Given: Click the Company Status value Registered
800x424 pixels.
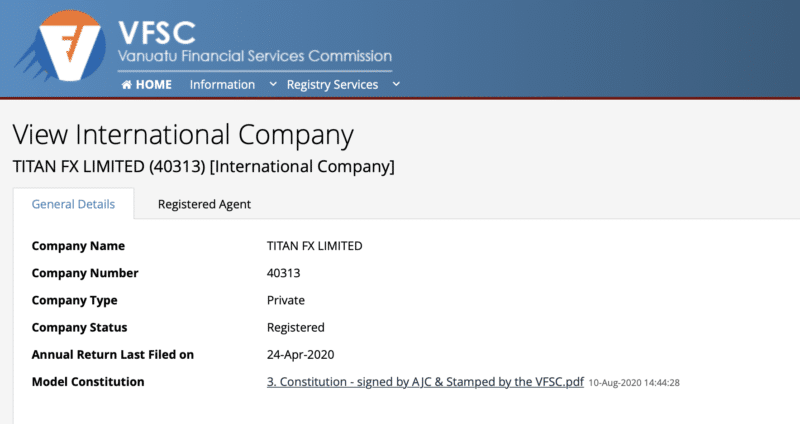Looking at the screenshot, I should 295,328.
